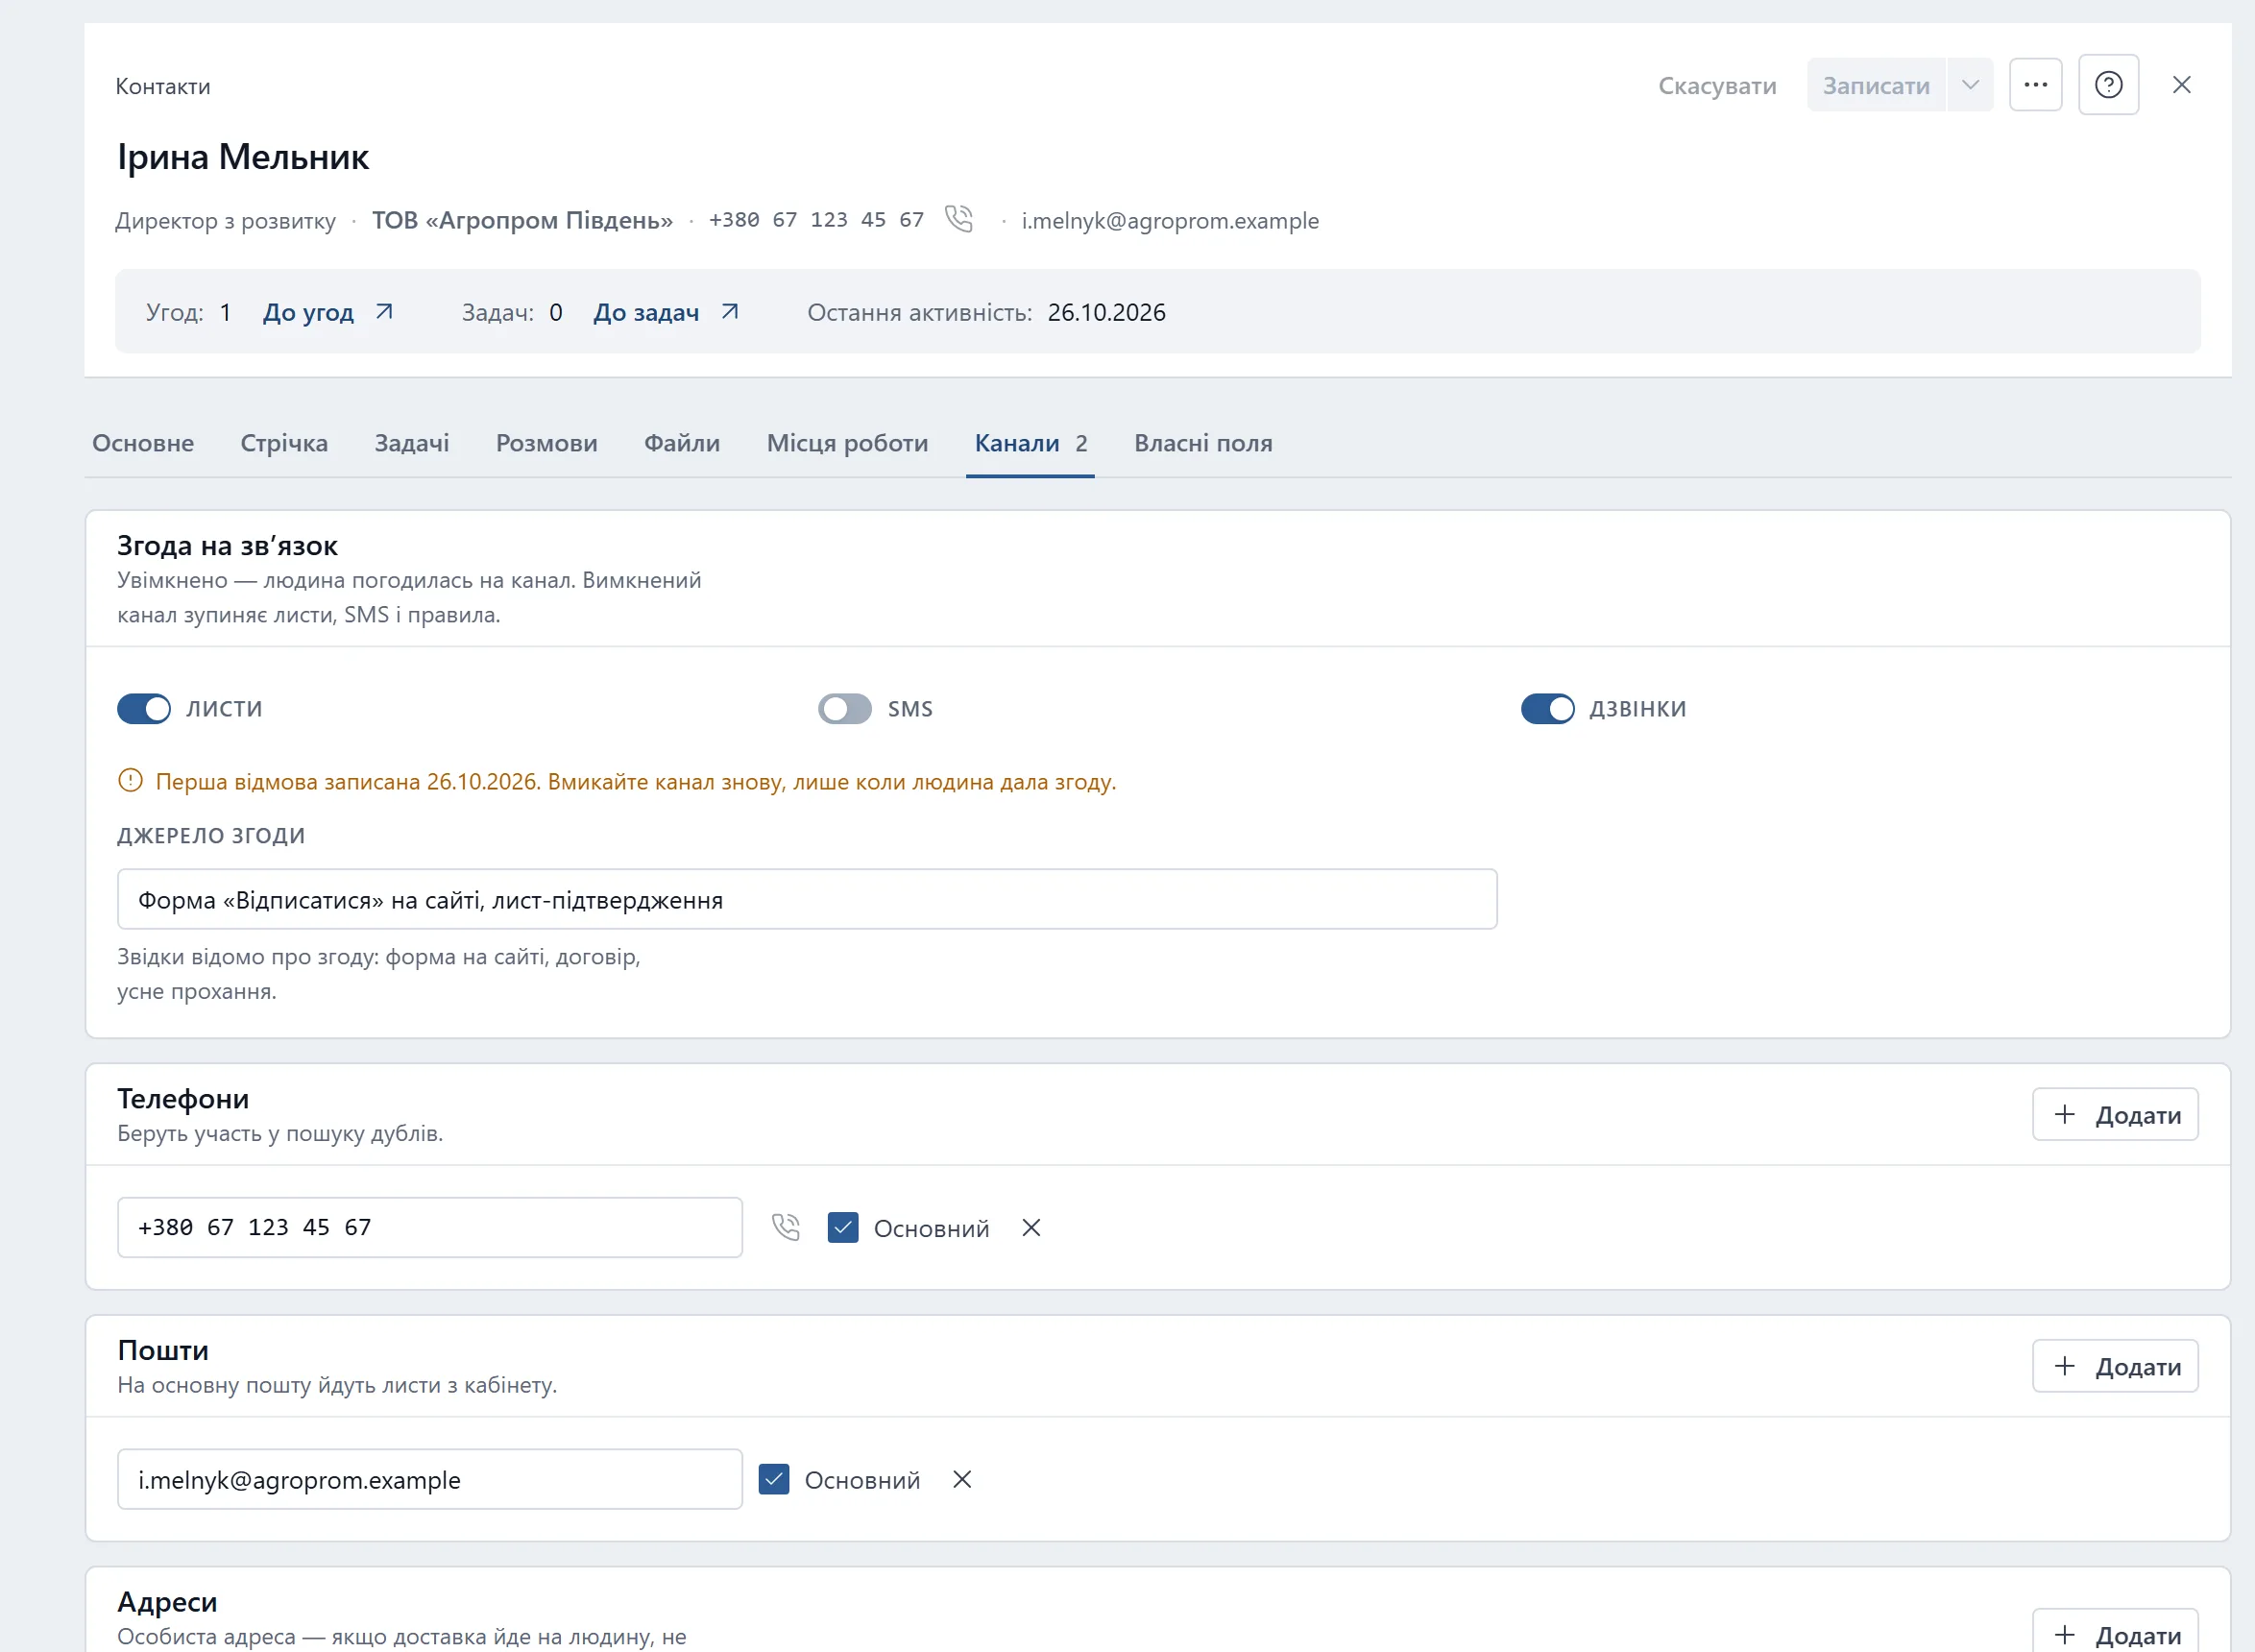2255x1652 pixels.
Task: Click the phone call icon in contact header
Action: pos(958,219)
